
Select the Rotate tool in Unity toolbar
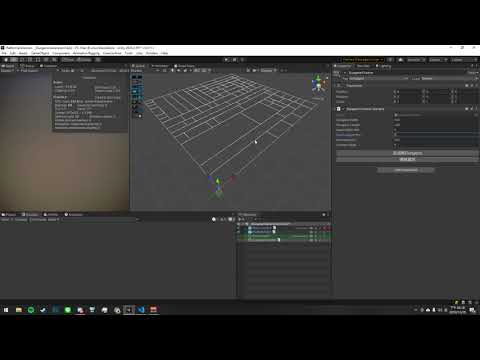(22, 60)
